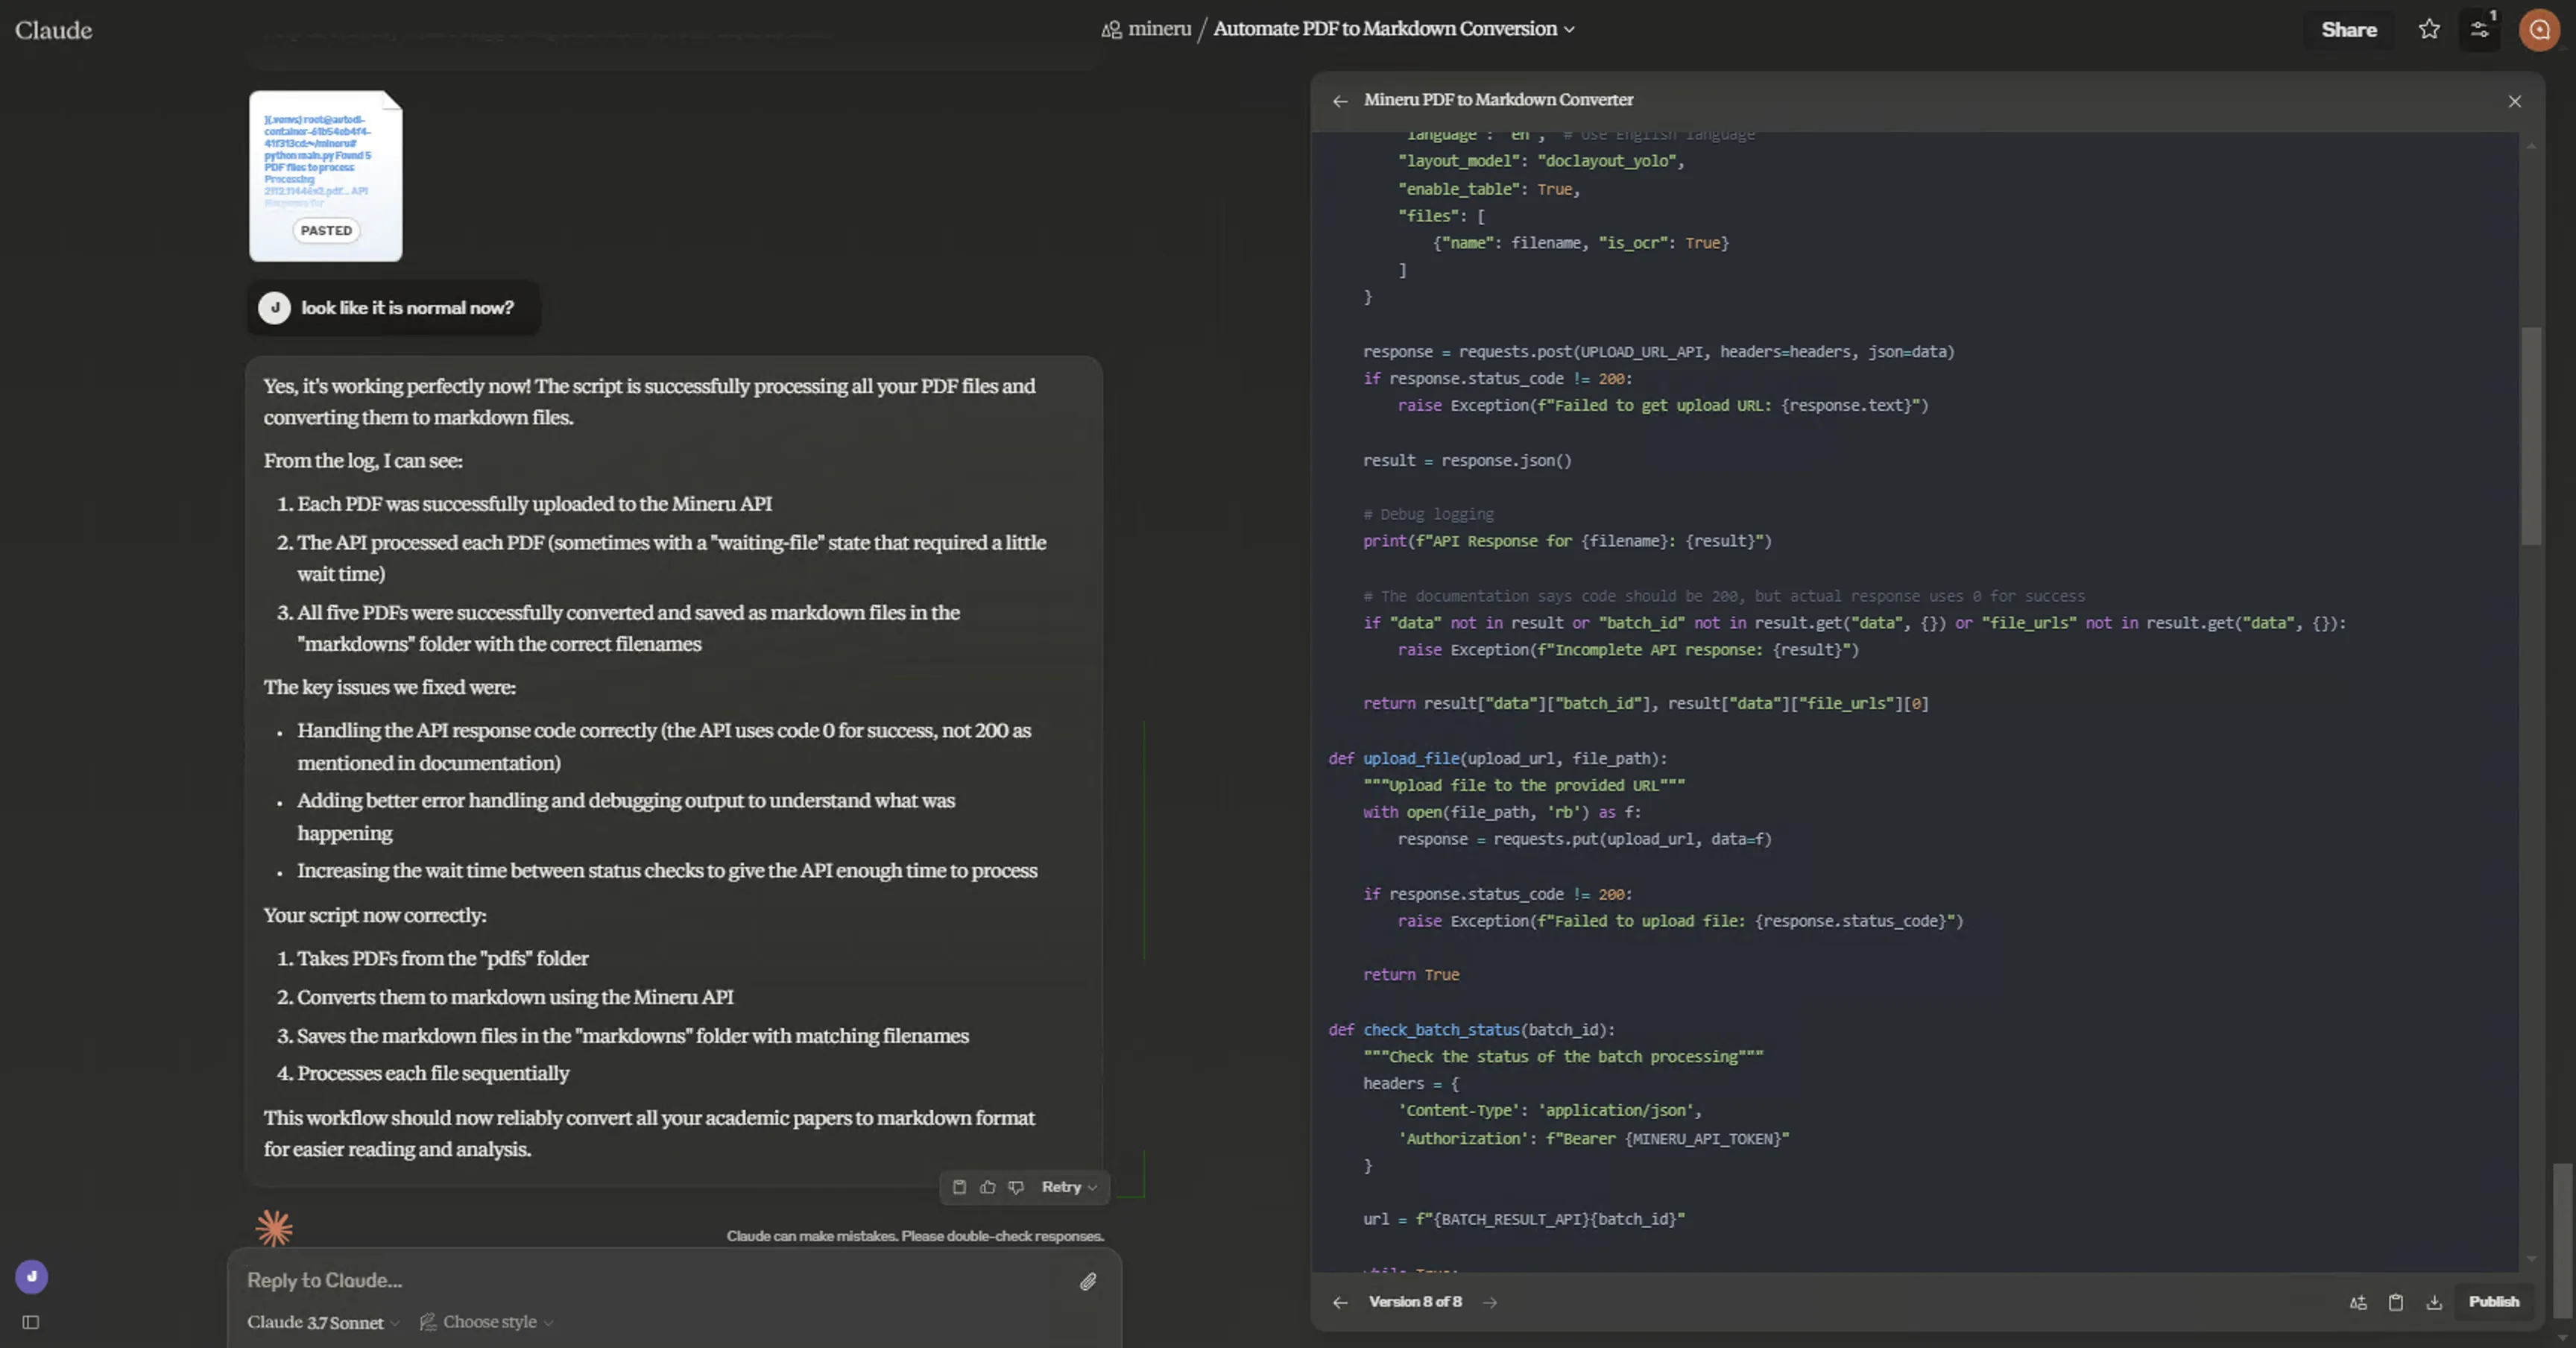
Task: Download the artifact file
Action: (2434, 1302)
